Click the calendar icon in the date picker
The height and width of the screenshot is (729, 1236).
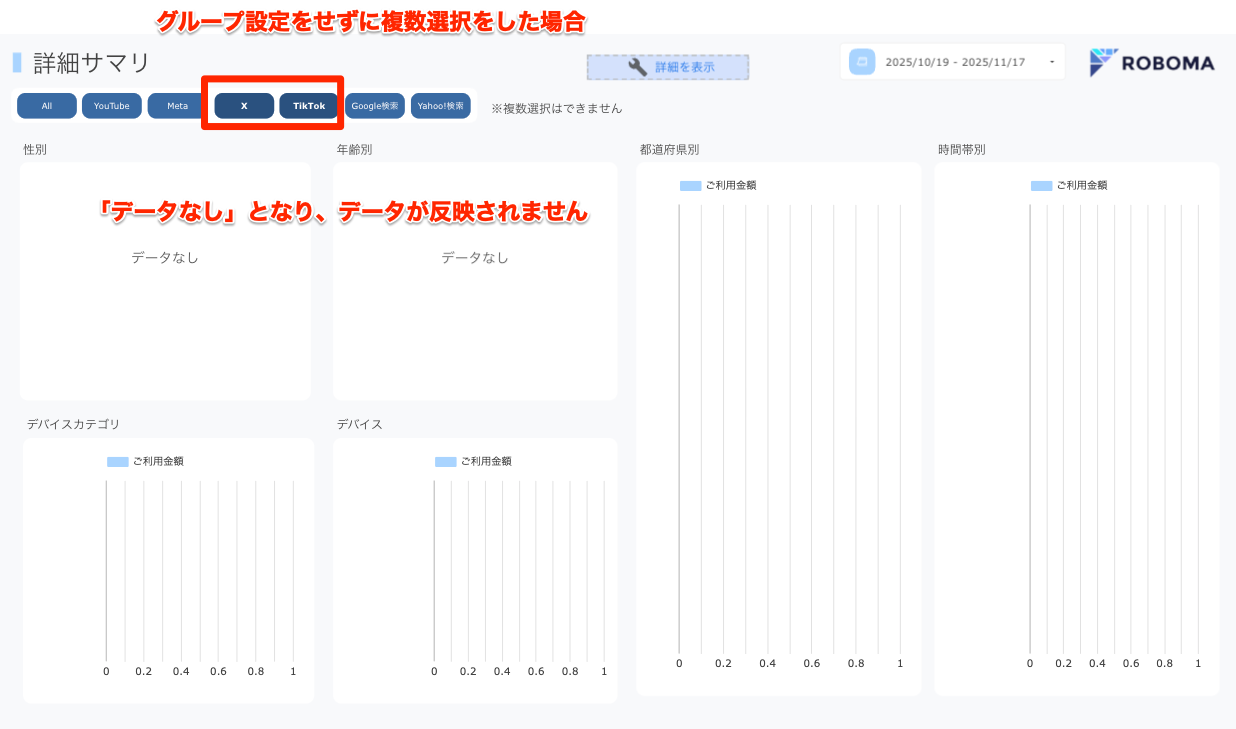tap(861, 62)
